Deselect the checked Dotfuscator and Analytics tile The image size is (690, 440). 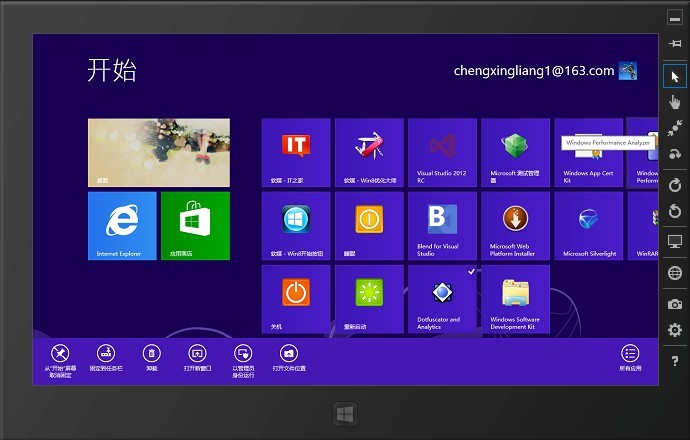point(442,299)
